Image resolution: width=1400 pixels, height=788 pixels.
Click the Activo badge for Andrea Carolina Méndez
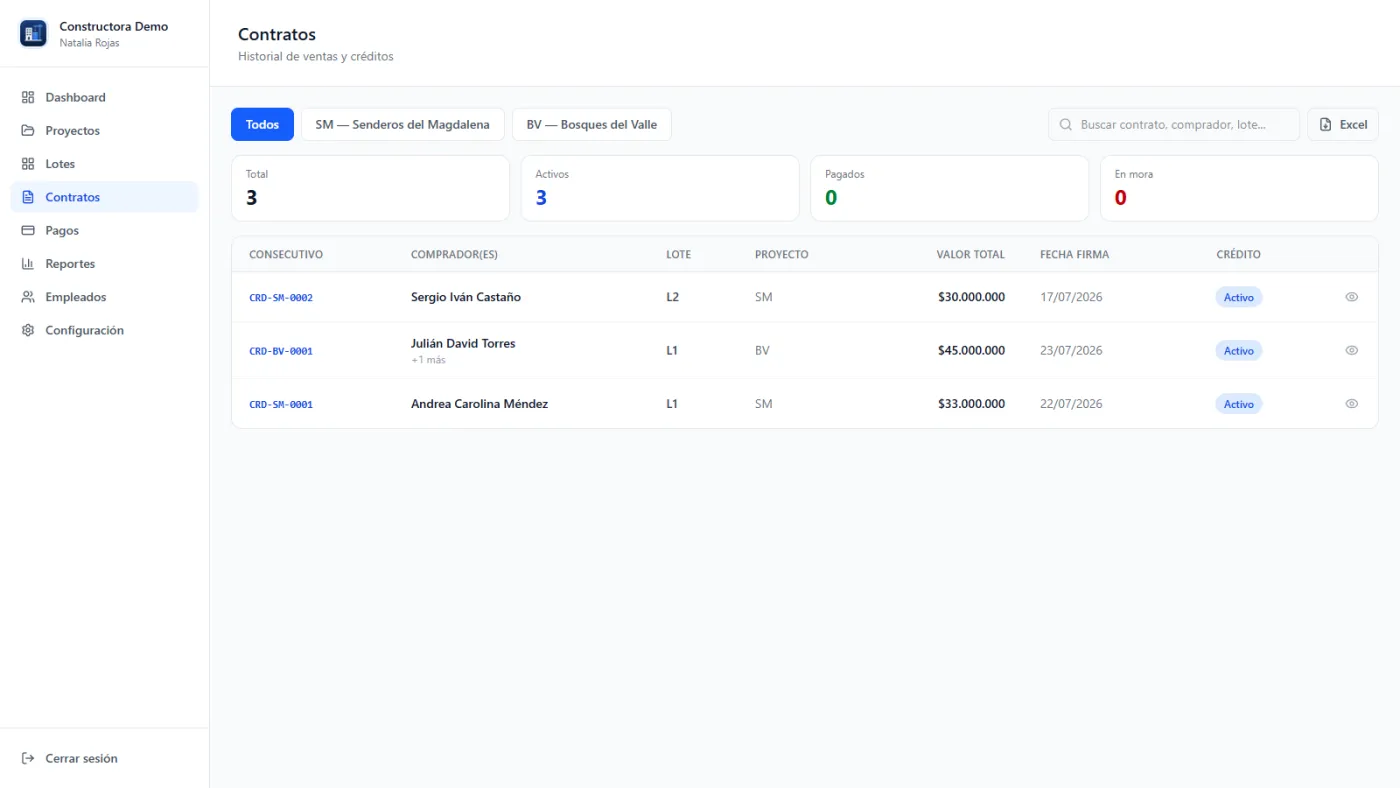(x=1239, y=404)
